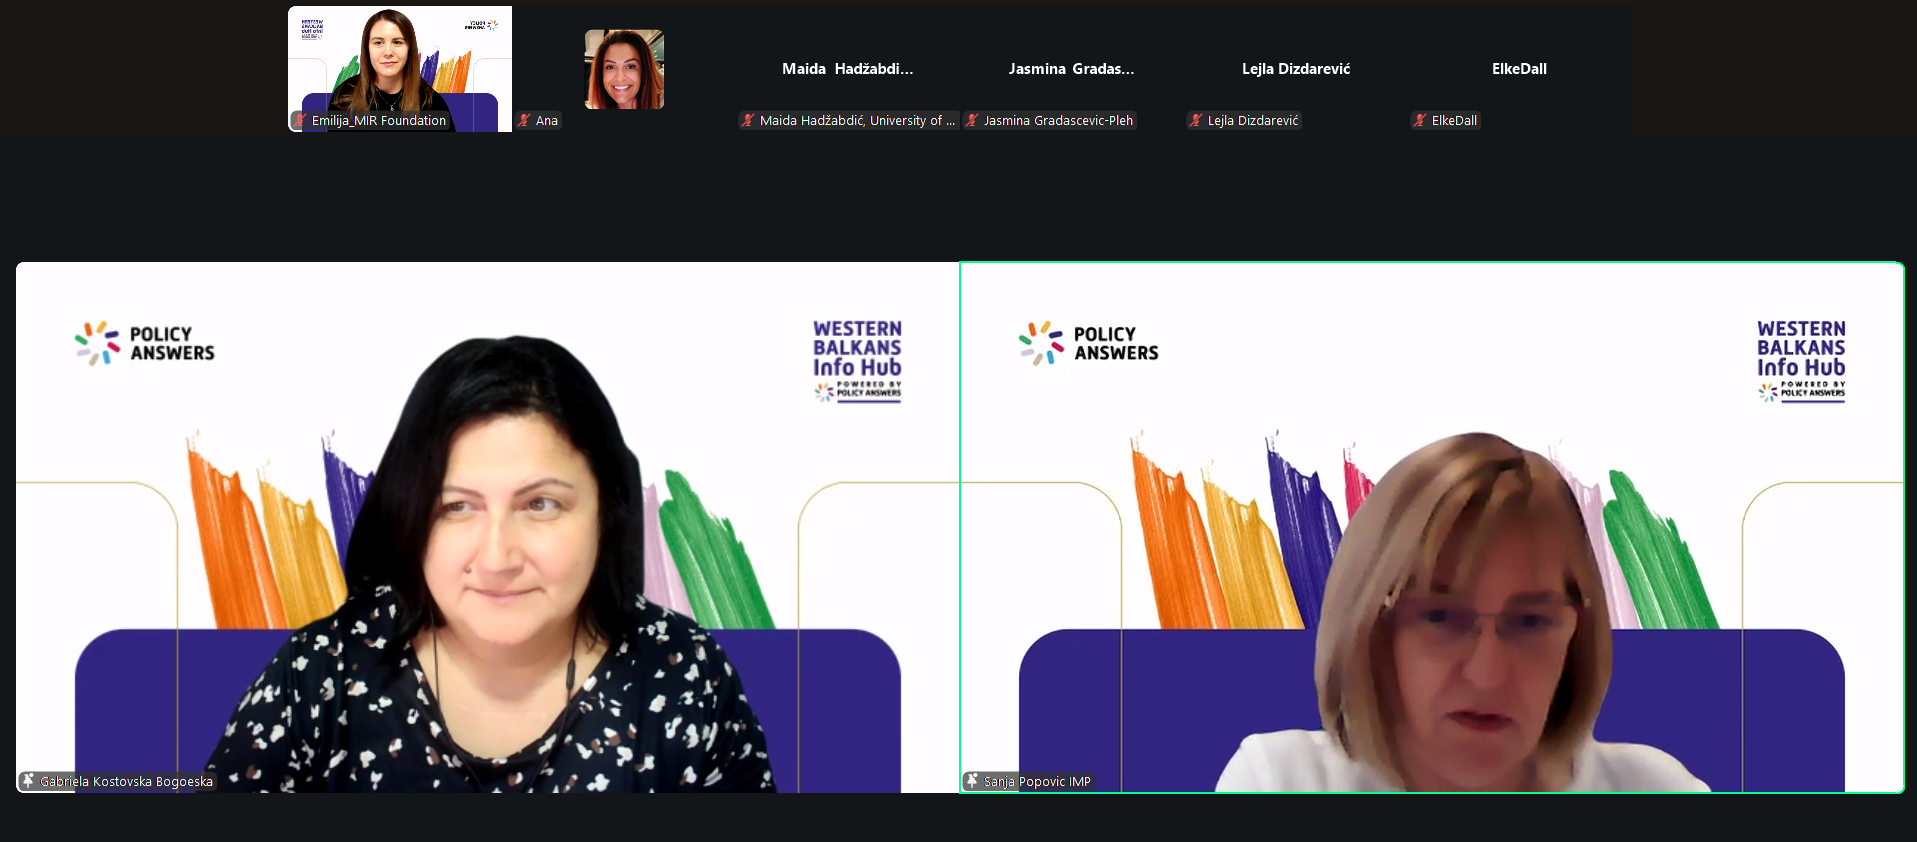The image size is (1917, 842).
Task: Click the 'Gabriela Kostovska Bogoeska' name label
Action: pyautogui.click(x=126, y=782)
